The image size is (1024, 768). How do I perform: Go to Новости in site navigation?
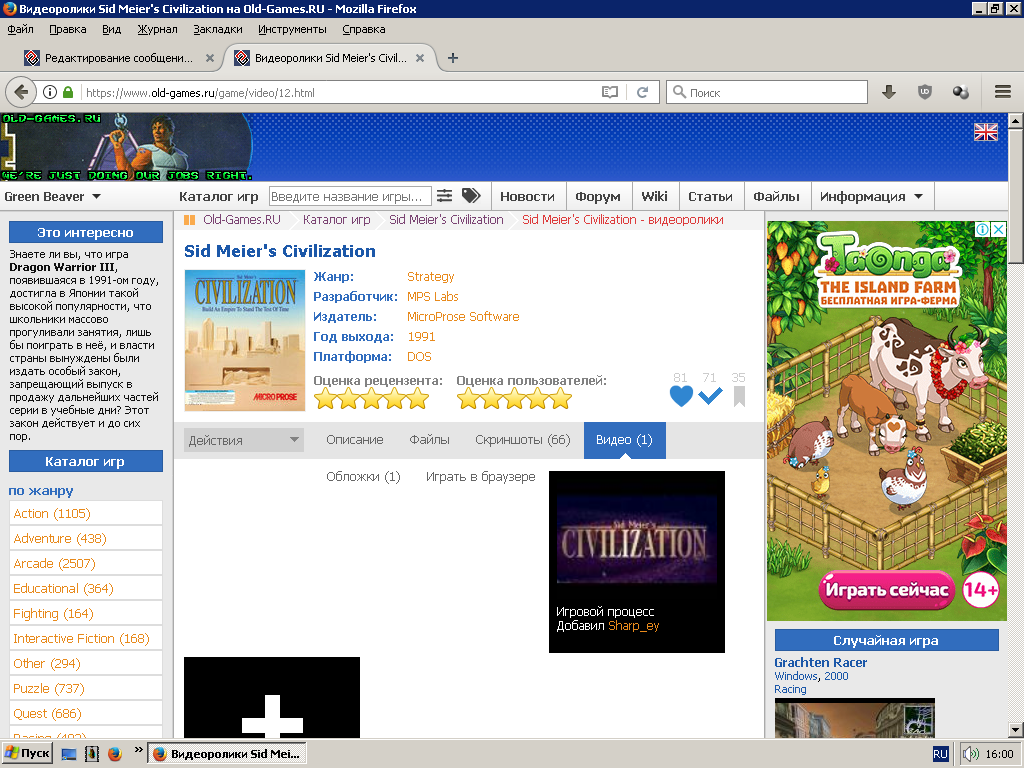click(x=527, y=197)
